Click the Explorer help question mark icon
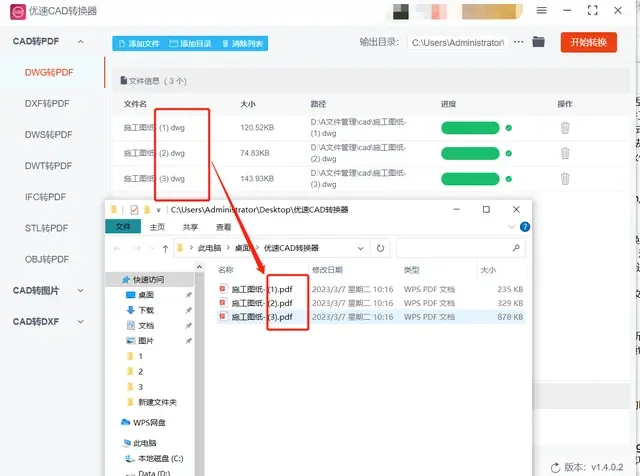640x476 pixels. (525, 227)
